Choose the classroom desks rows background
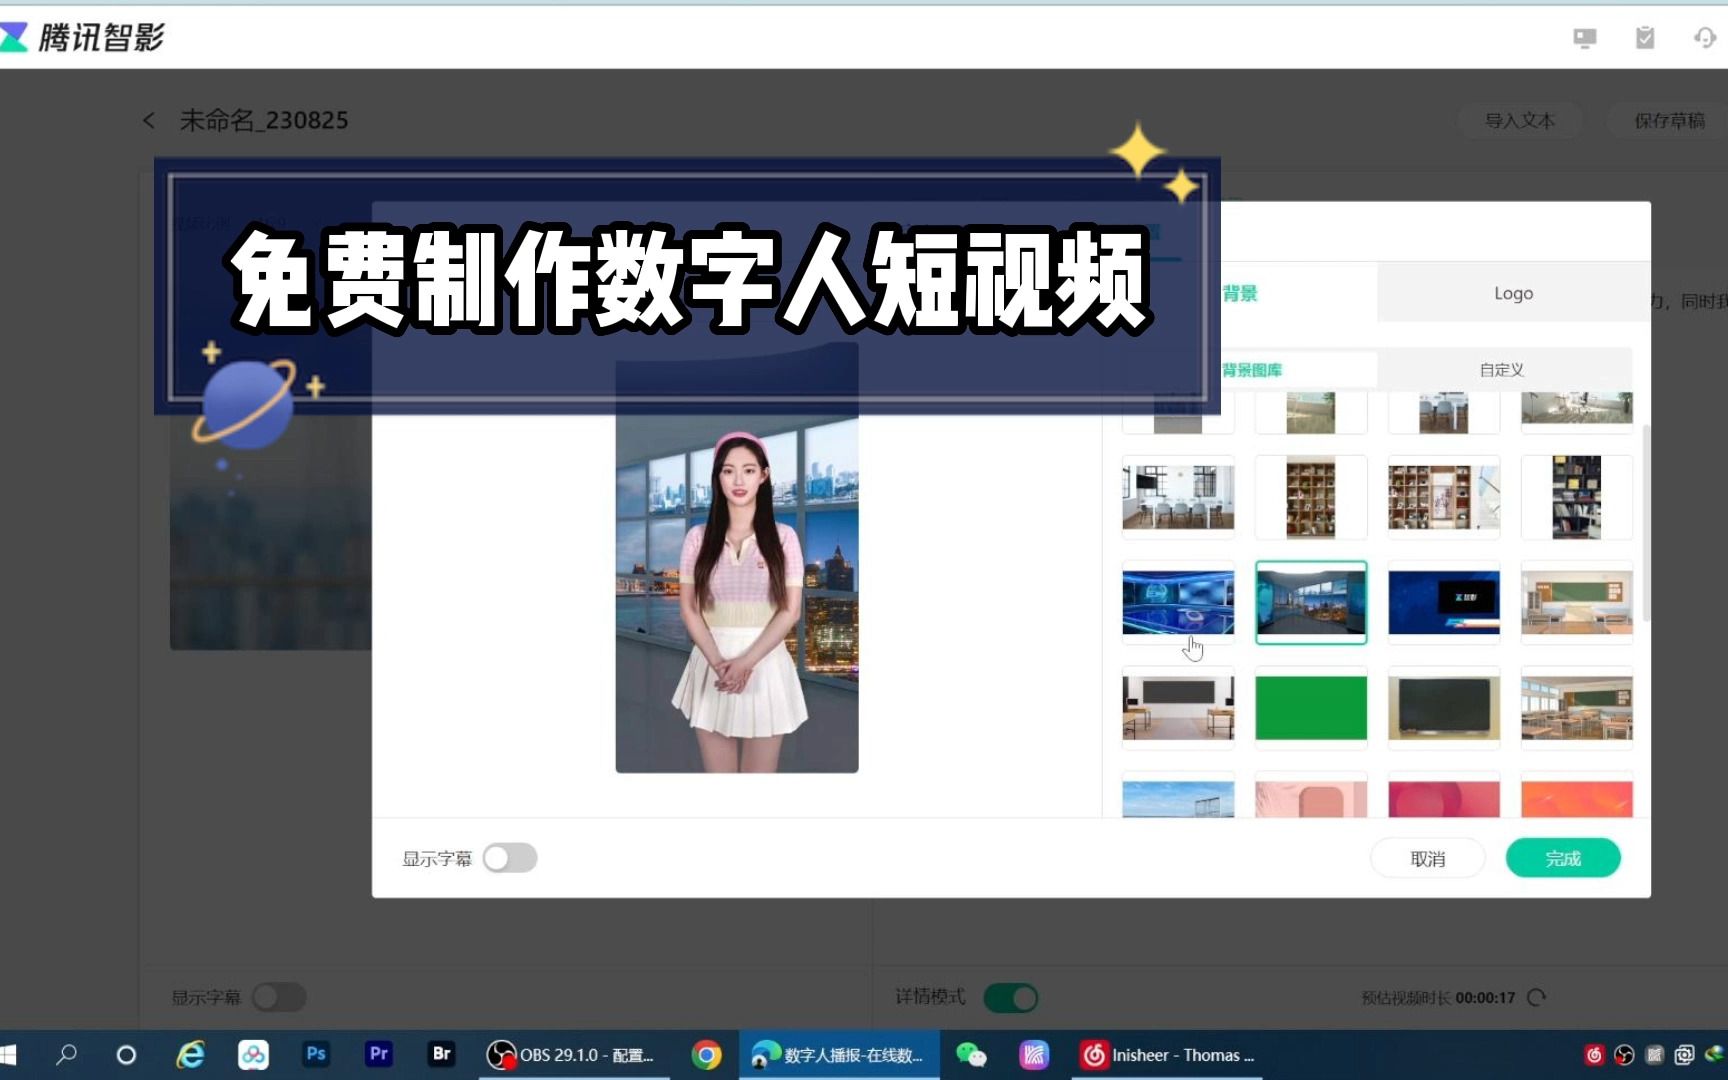This screenshot has height=1080, width=1728. (1577, 708)
